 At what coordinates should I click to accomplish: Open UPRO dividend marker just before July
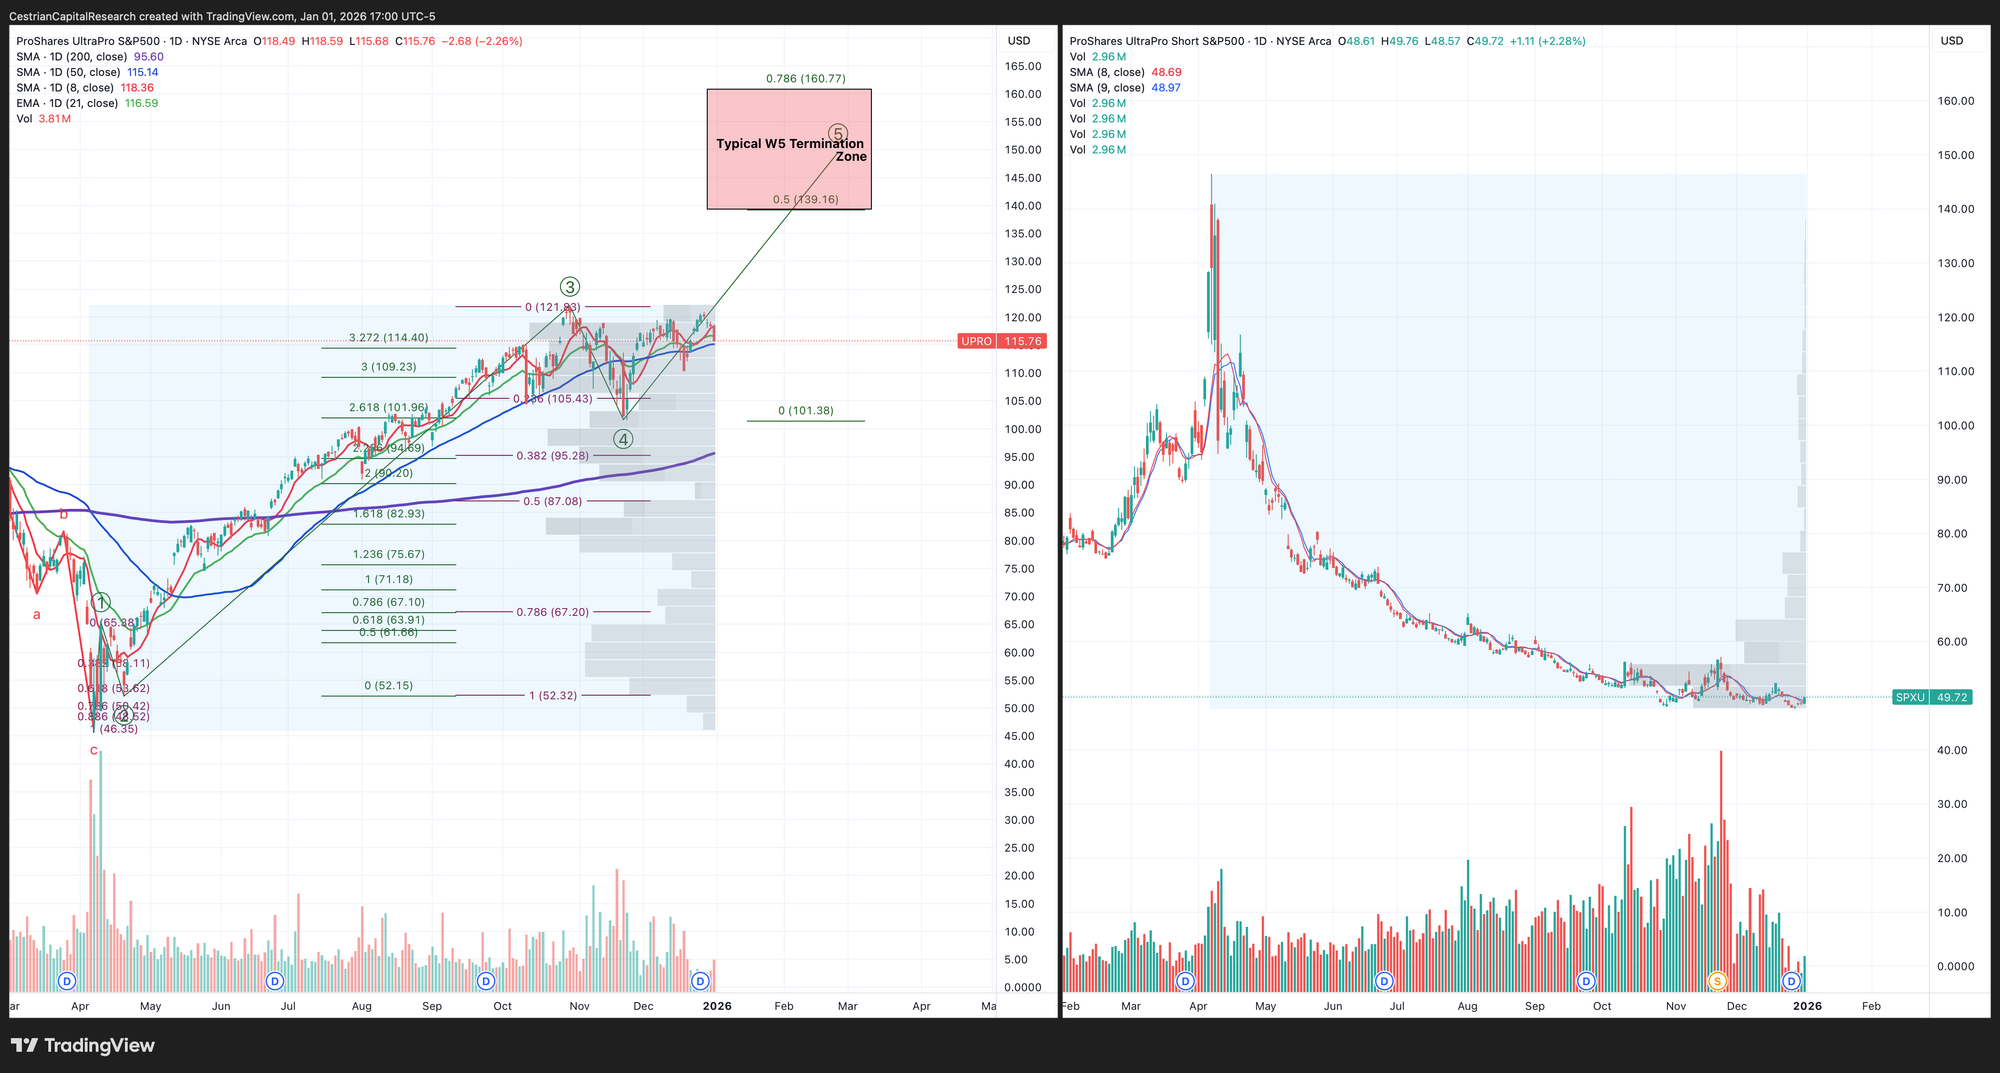275,980
